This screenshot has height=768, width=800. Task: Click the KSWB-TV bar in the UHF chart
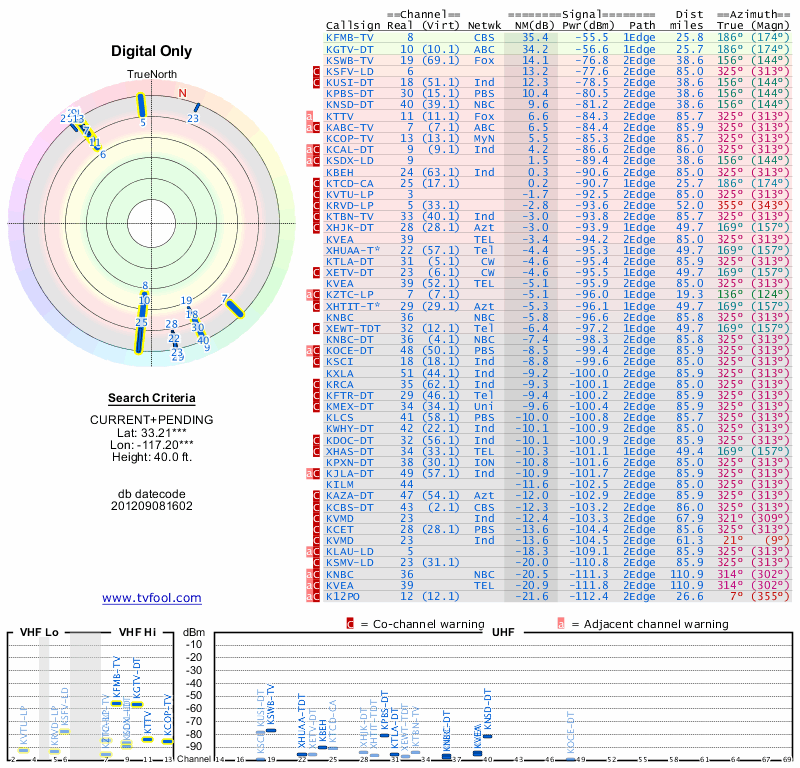pyautogui.click(x=270, y=730)
